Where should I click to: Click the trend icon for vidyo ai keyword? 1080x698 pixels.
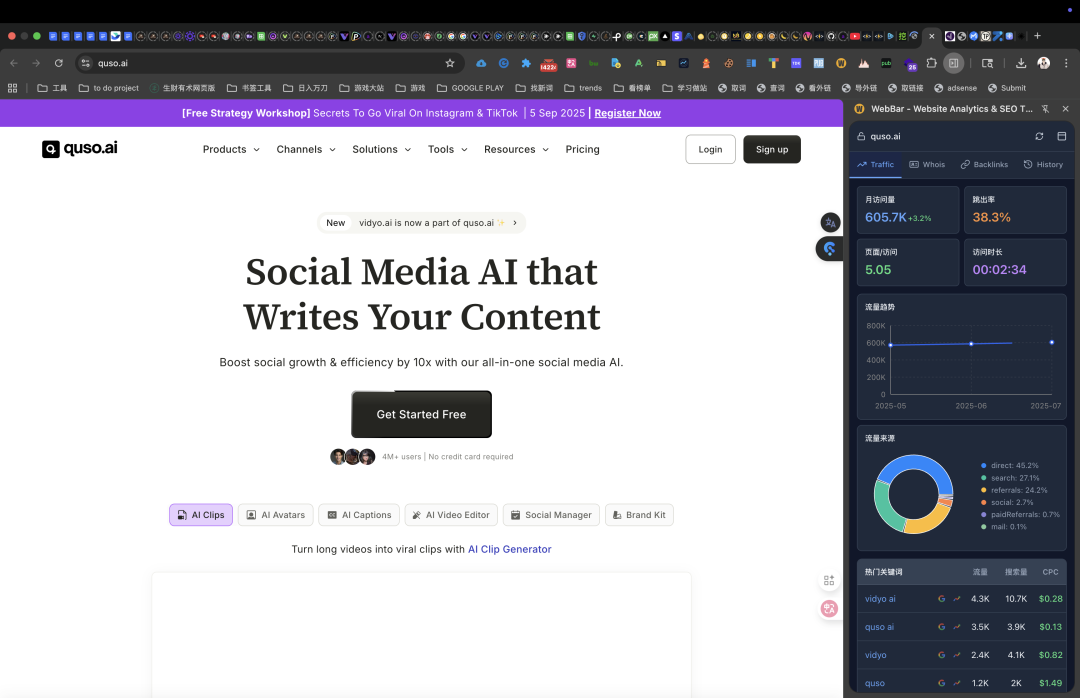957,599
